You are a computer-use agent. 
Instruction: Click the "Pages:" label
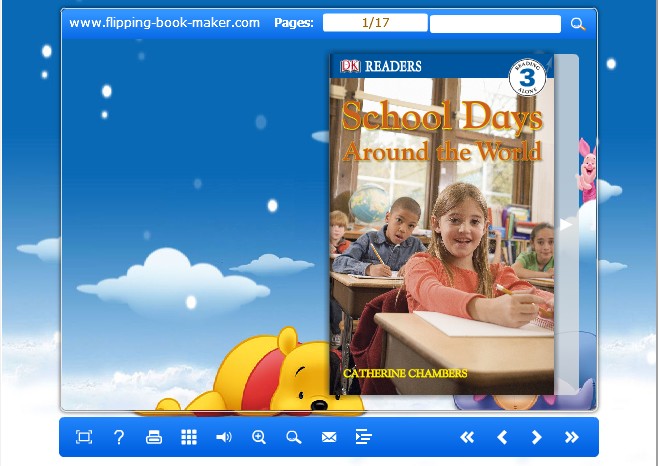point(294,23)
